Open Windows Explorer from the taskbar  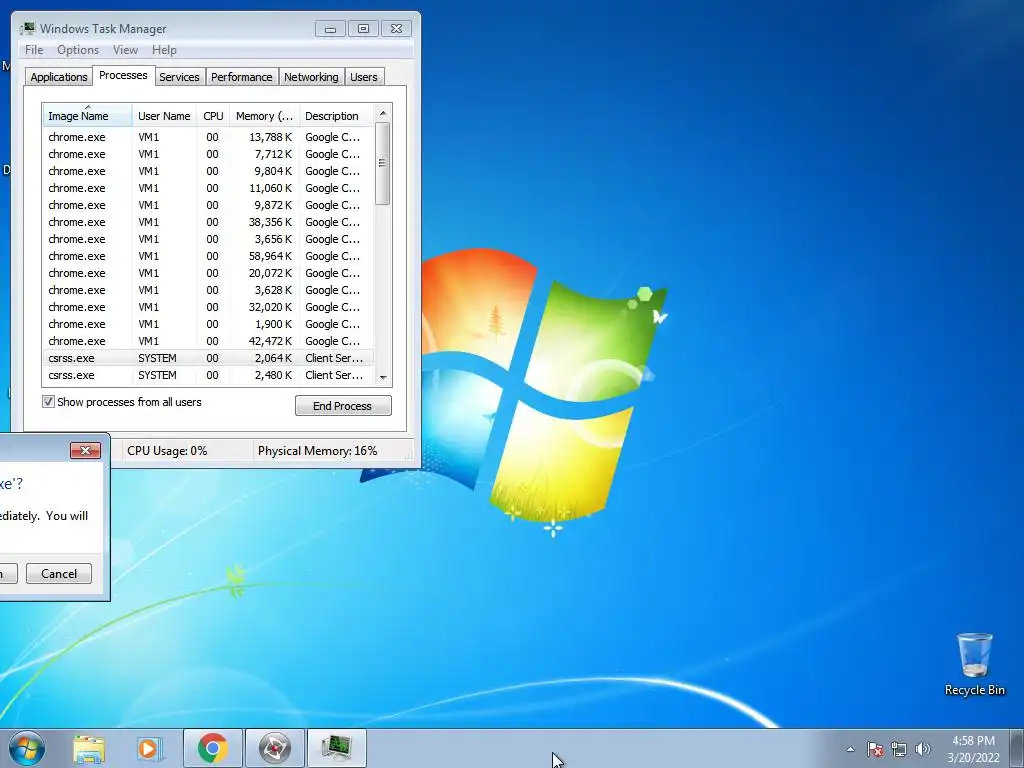click(89, 748)
